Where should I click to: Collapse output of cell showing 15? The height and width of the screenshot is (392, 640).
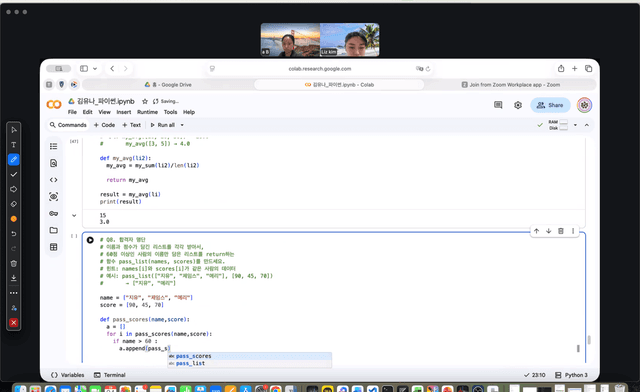tap(74, 215)
